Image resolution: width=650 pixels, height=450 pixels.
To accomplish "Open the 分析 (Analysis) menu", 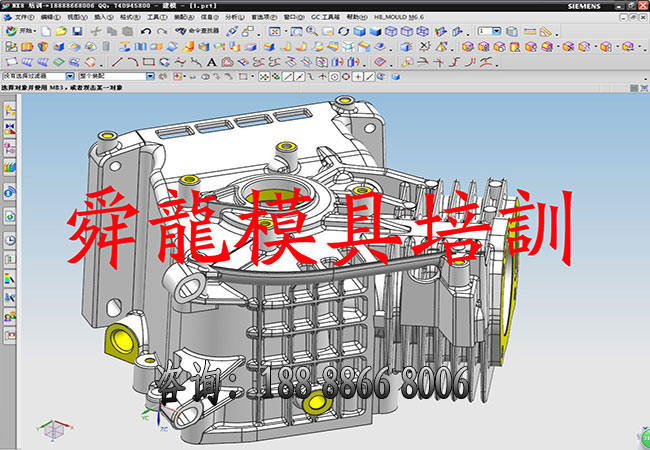I will point(235,17).
